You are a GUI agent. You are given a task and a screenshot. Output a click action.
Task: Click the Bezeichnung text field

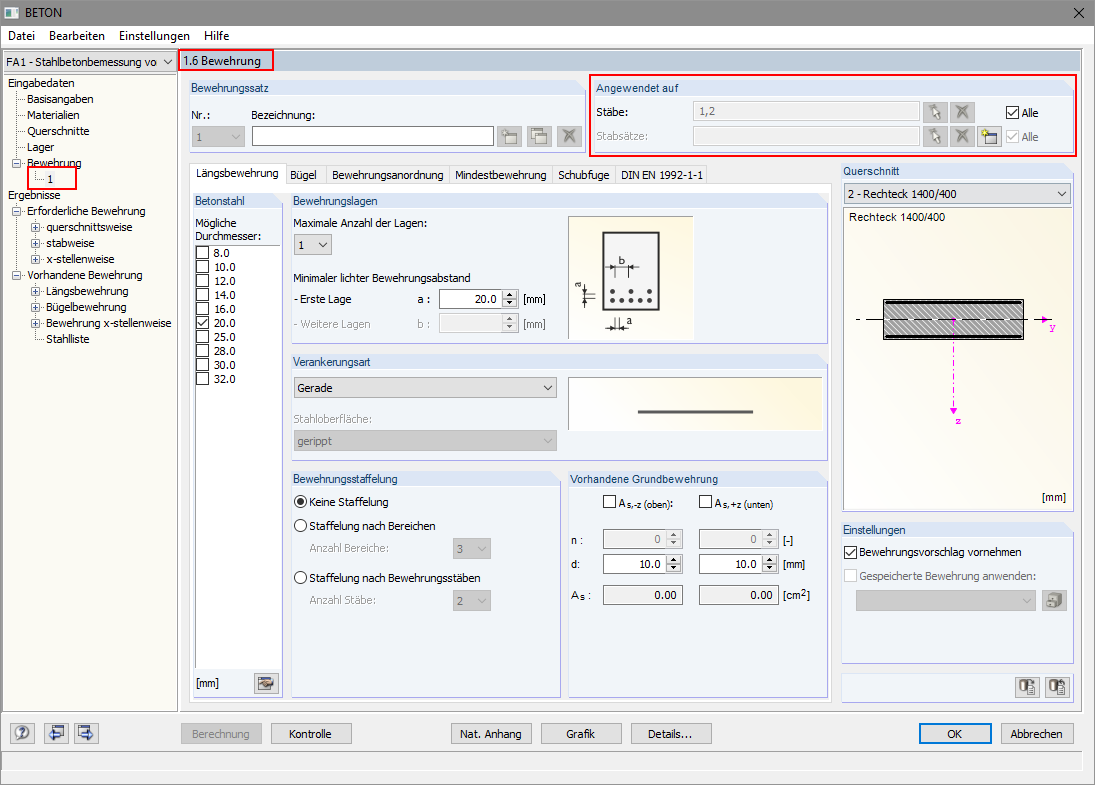coord(373,136)
